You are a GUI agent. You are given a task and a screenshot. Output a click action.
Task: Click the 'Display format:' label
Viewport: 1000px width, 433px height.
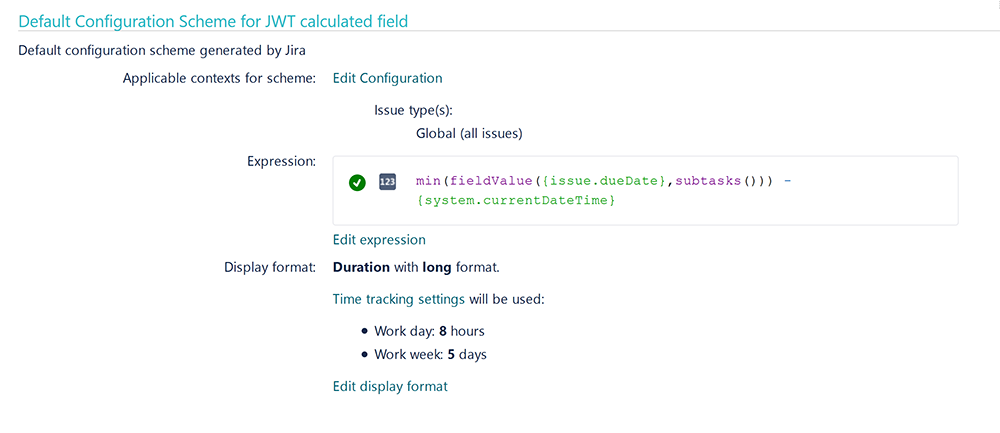click(270, 268)
